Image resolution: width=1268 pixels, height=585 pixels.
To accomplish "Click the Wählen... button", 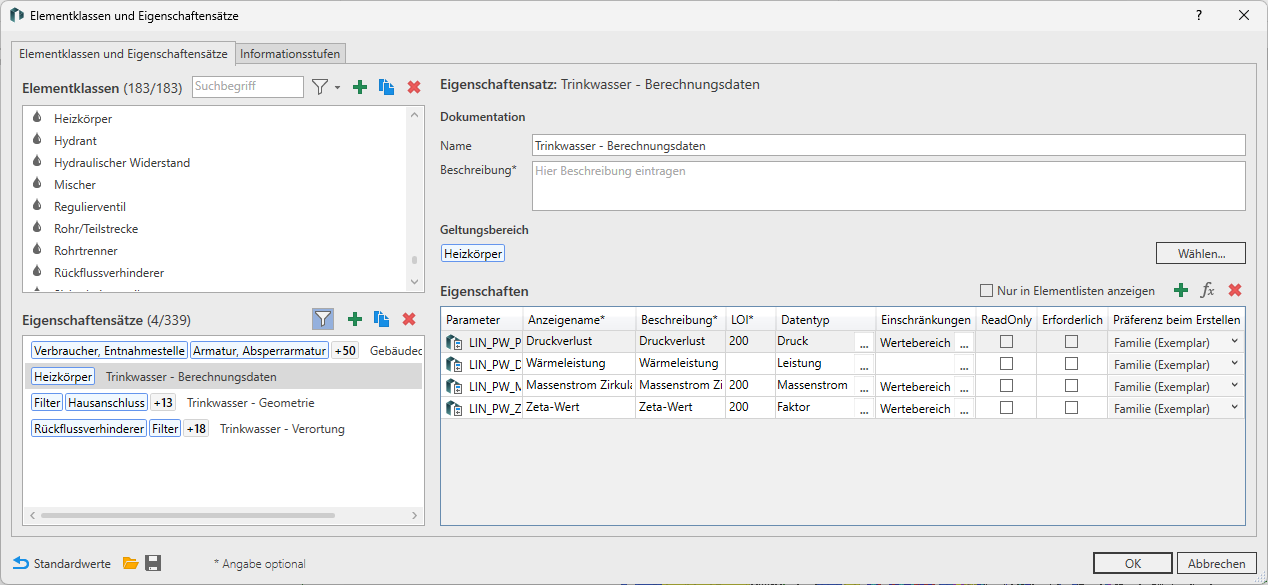I will click(x=1201, y=253).
